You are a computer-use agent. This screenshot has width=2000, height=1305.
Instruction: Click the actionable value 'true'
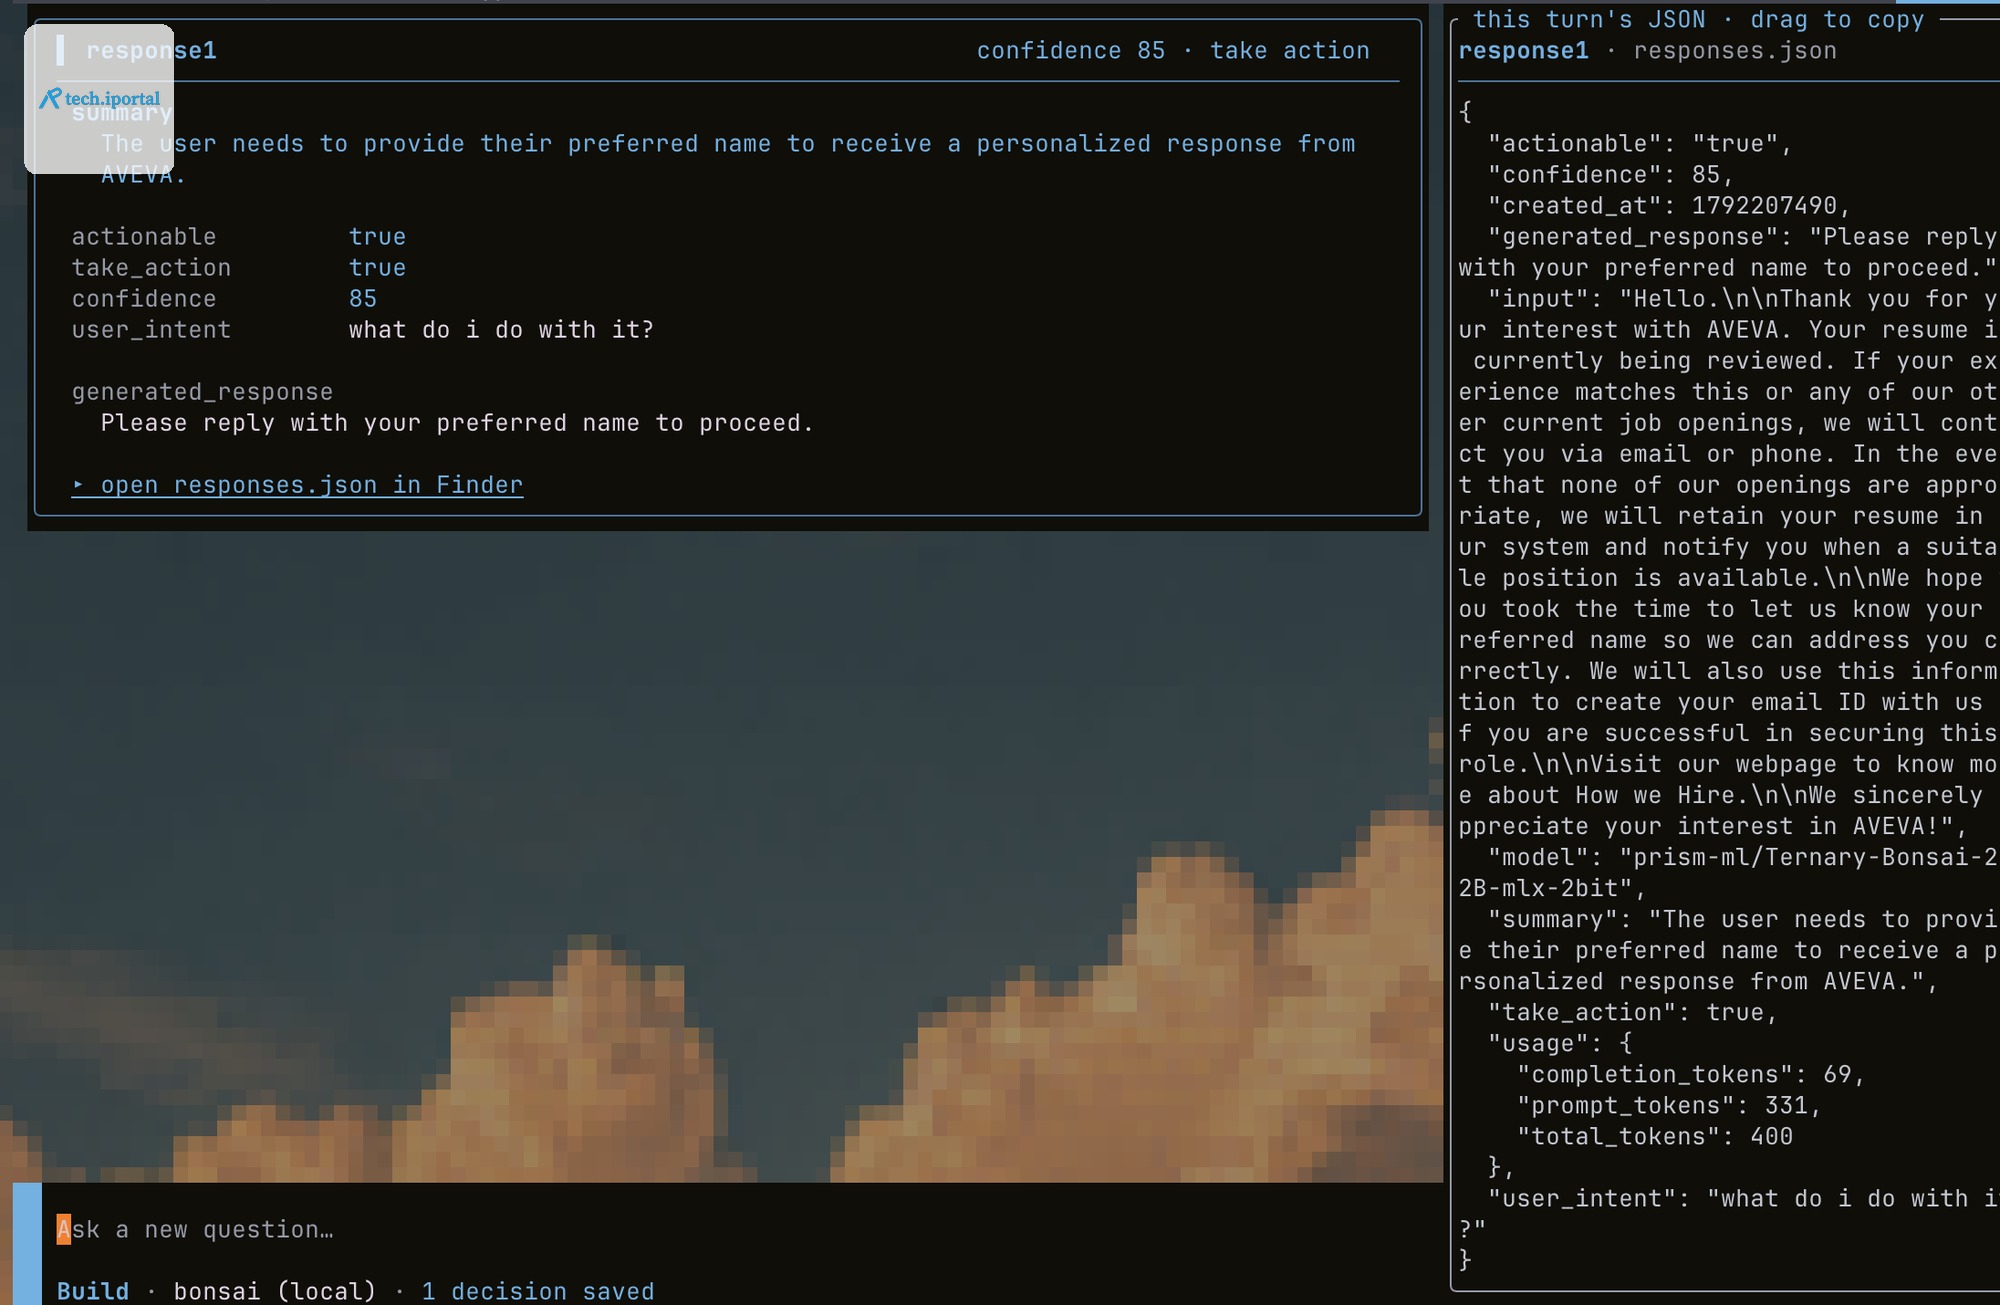point(377,237)
